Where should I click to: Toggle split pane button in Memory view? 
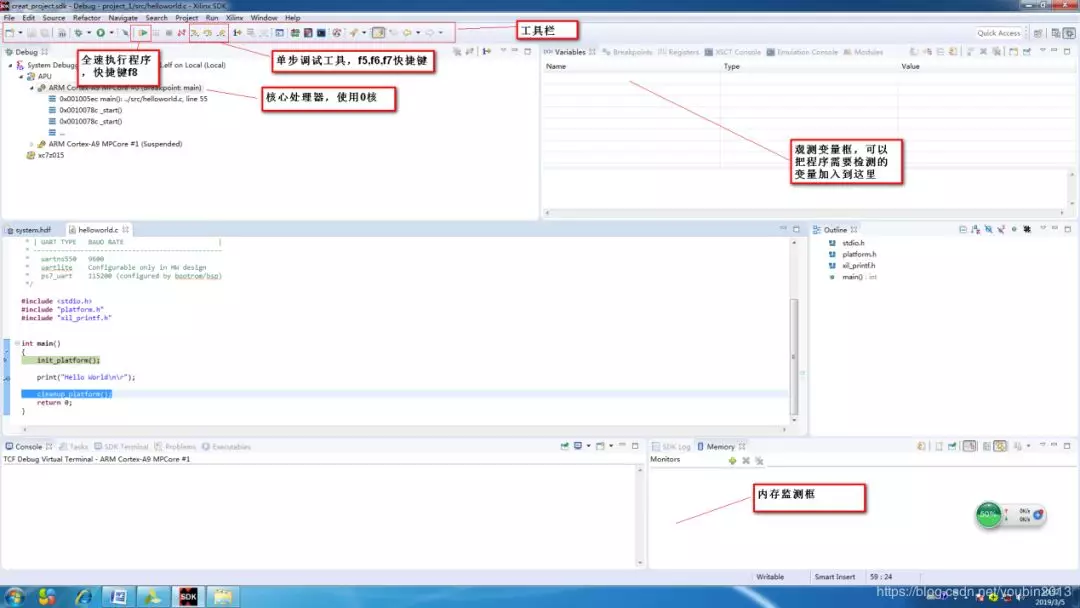(986, 446)
